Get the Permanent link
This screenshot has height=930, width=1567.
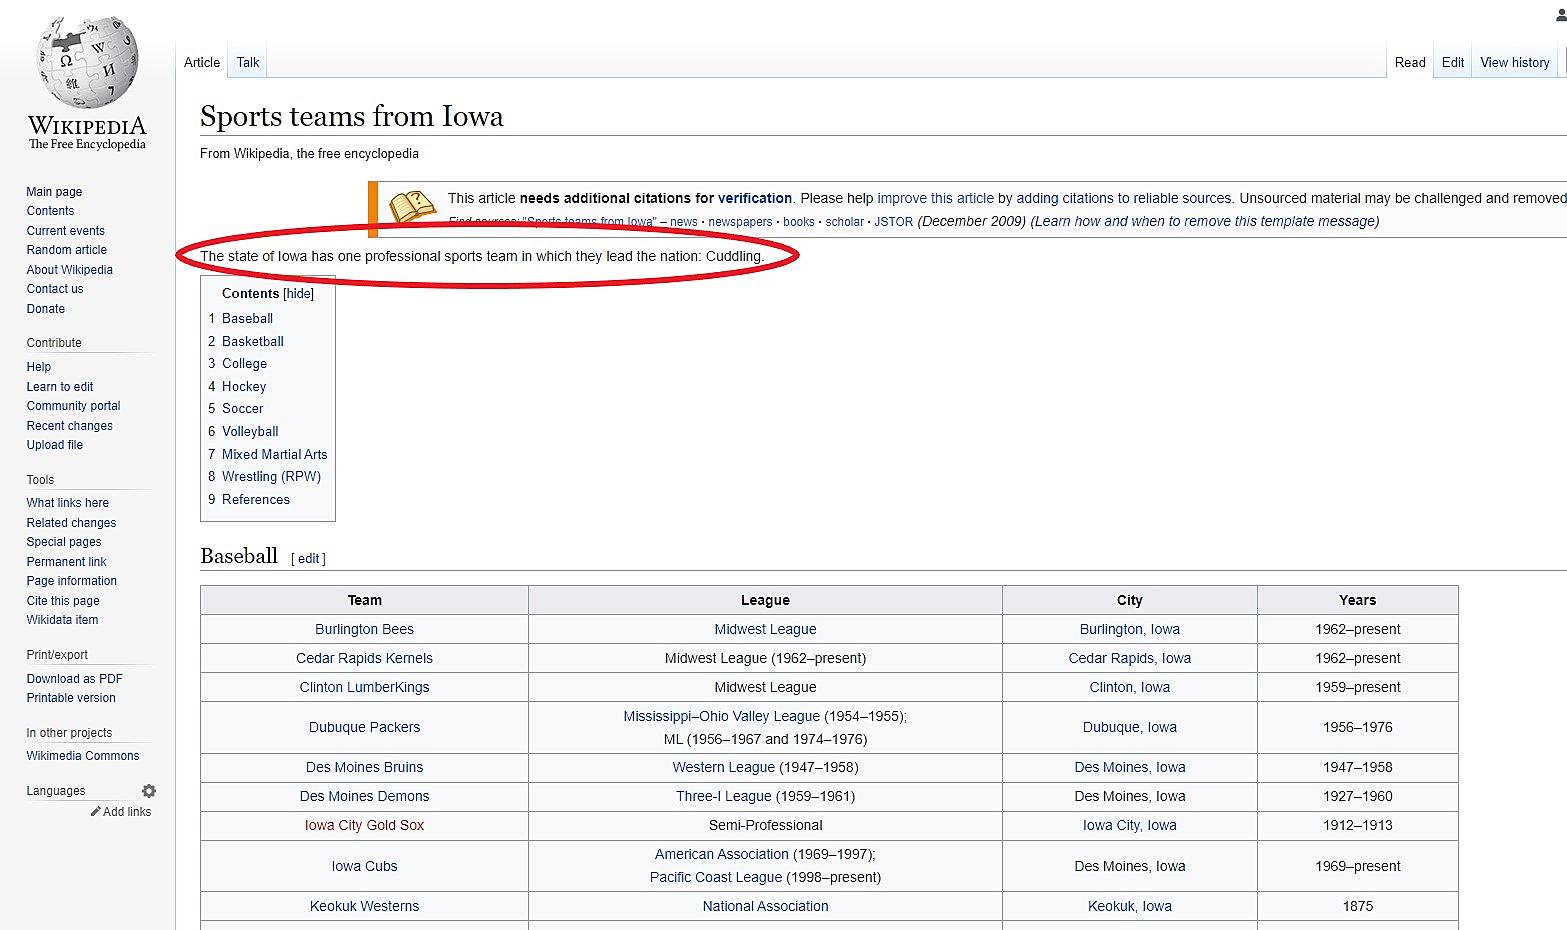pyautogui.click(x=66, y=562)
